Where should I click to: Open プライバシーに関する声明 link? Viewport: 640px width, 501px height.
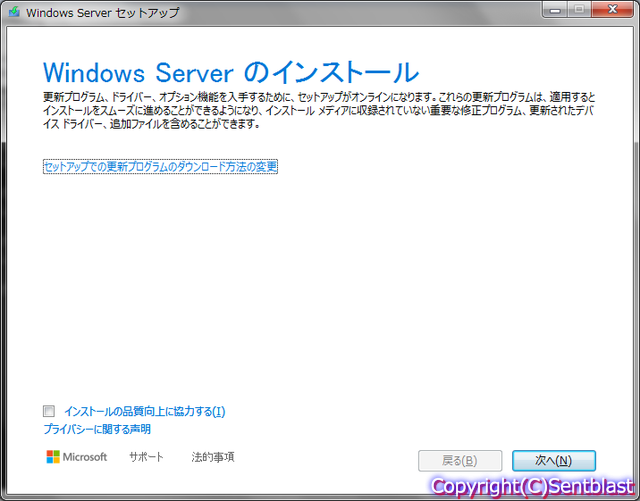(97, 429)
